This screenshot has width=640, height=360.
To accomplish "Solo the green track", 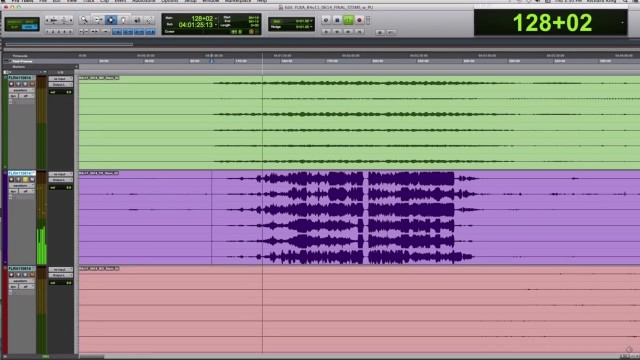I will (25, 84).
